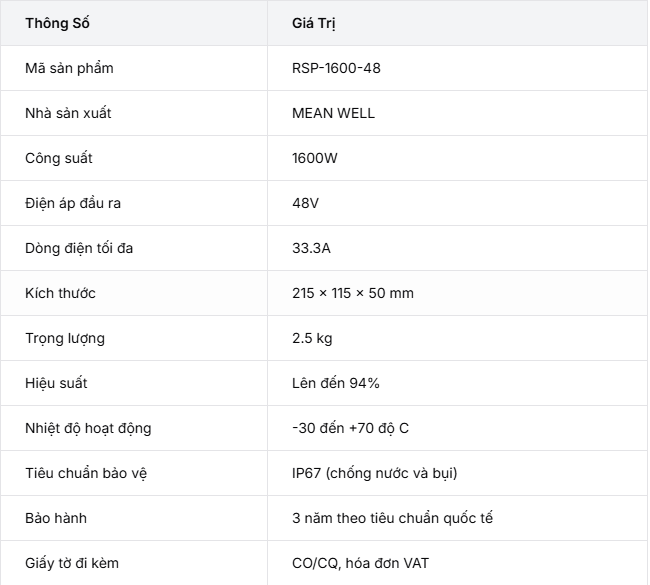The width and height of the screenshot is (650, 585).
Task: Click the 'Giá Trị' column header
Action: click(313, 23)
